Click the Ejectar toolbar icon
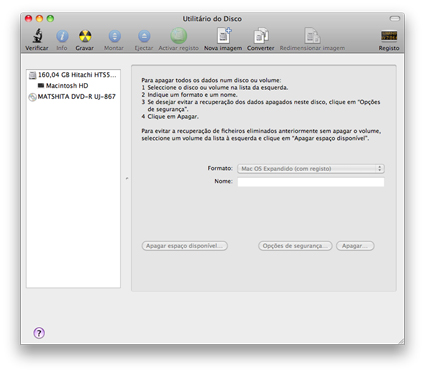Viewport: 425px width, 373px height. pos(144,36)
